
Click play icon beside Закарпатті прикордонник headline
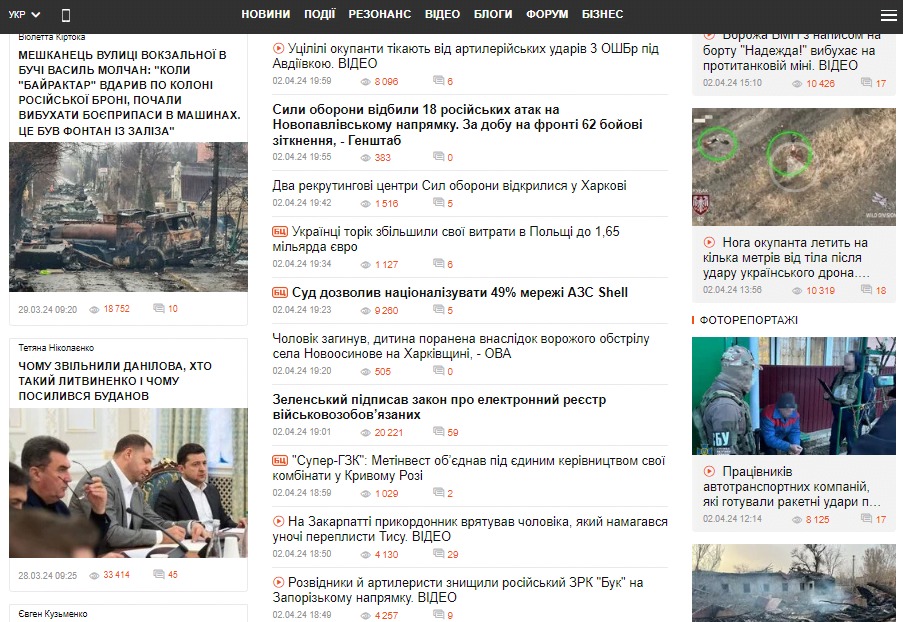click(x=278, y=521)
